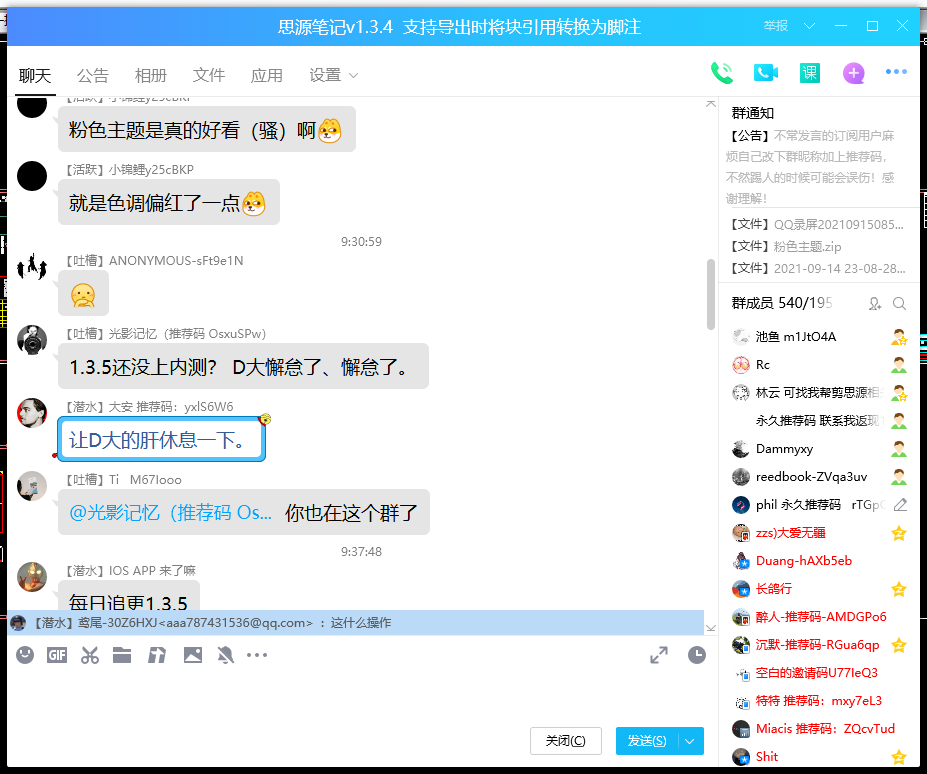Screen dimensions: 927x774
Task: Open the emoji picker
Action: [x=25, y=655]
